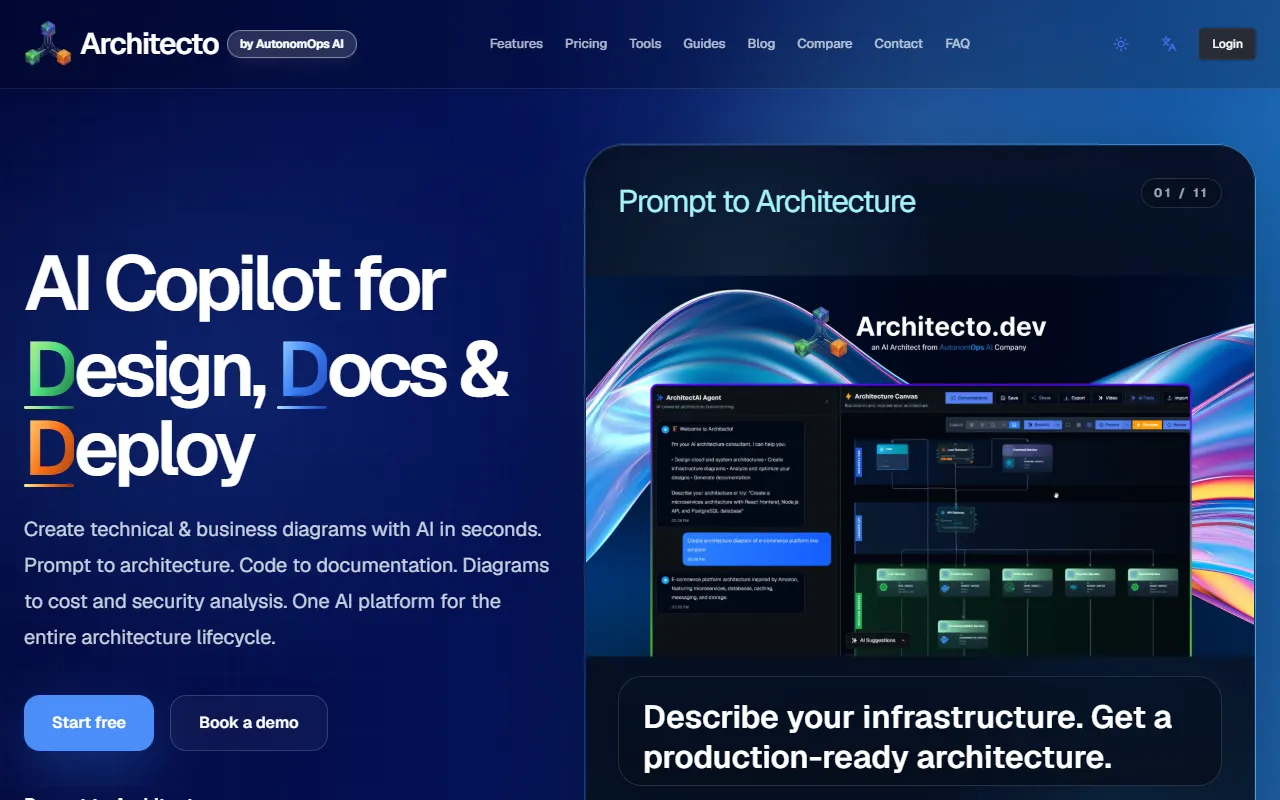Open the Features nav item
This screenshot has width=1280, height=800.
click(x=516, y=44)
